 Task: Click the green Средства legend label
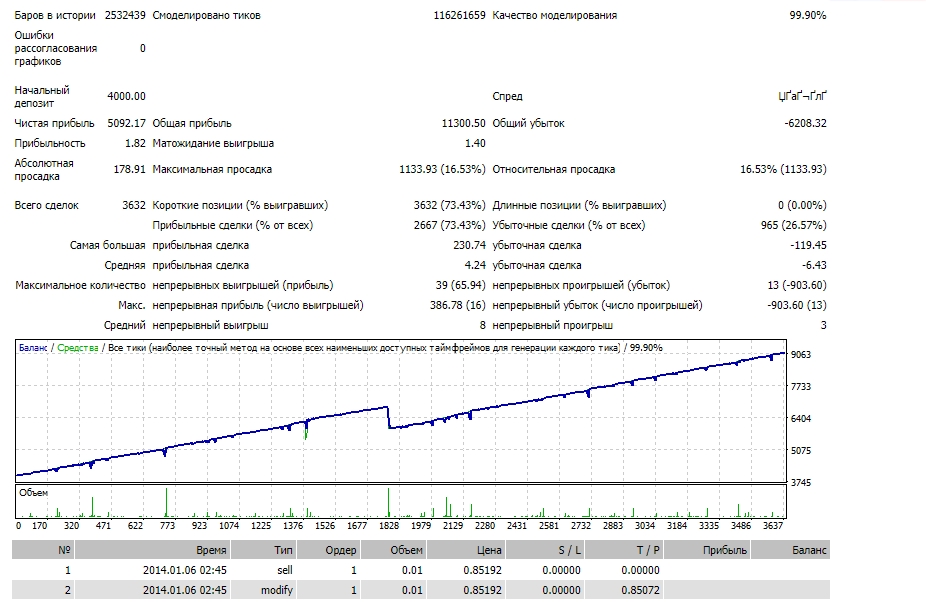(78, 348)
